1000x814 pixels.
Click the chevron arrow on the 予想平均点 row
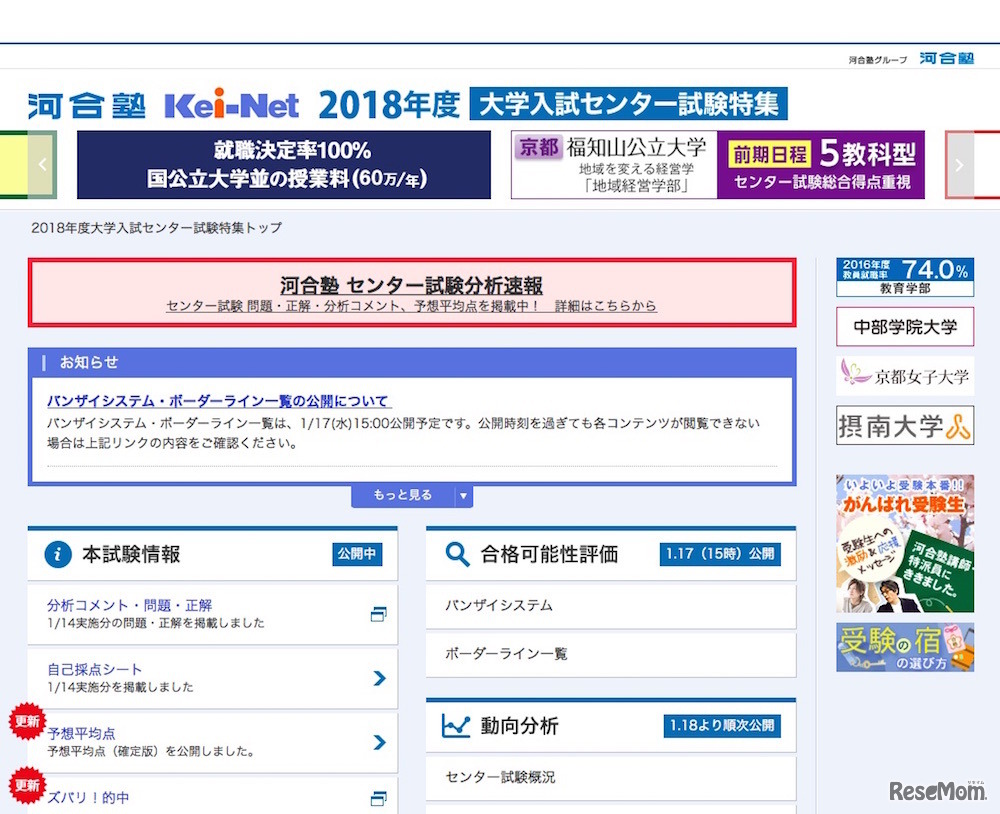[x=379, y=742]
